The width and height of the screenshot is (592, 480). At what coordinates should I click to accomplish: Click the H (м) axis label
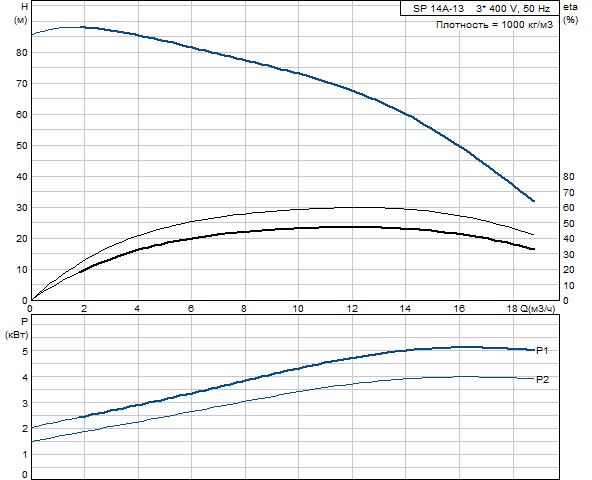click(x=21, y=13)
